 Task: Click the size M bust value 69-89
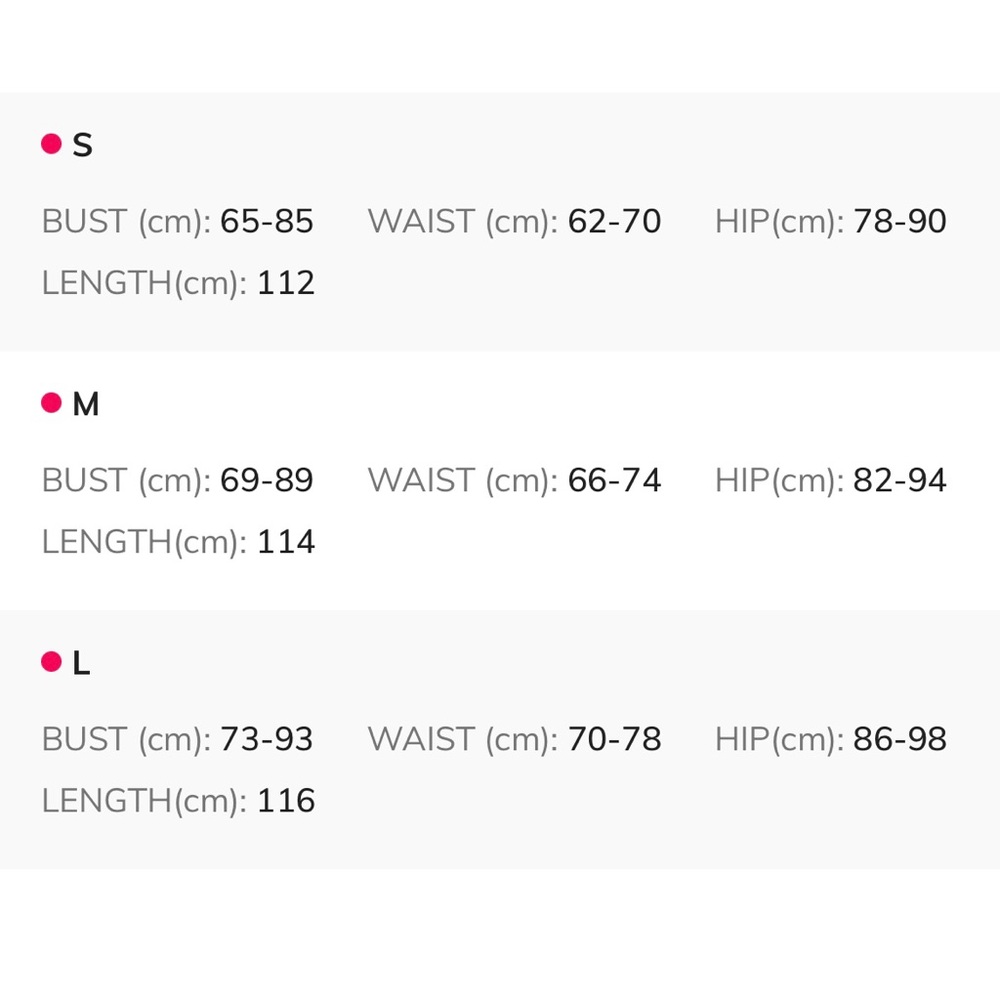266,481
